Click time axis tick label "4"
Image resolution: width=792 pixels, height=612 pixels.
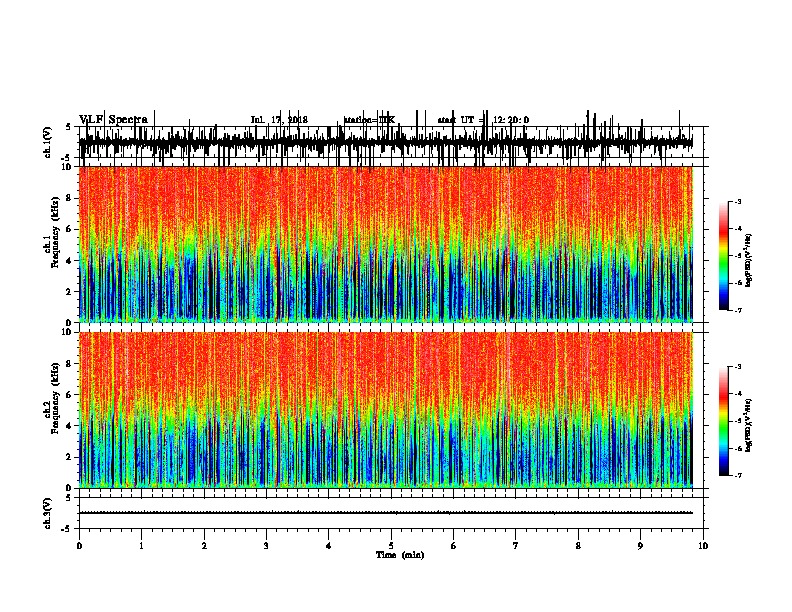329,546
